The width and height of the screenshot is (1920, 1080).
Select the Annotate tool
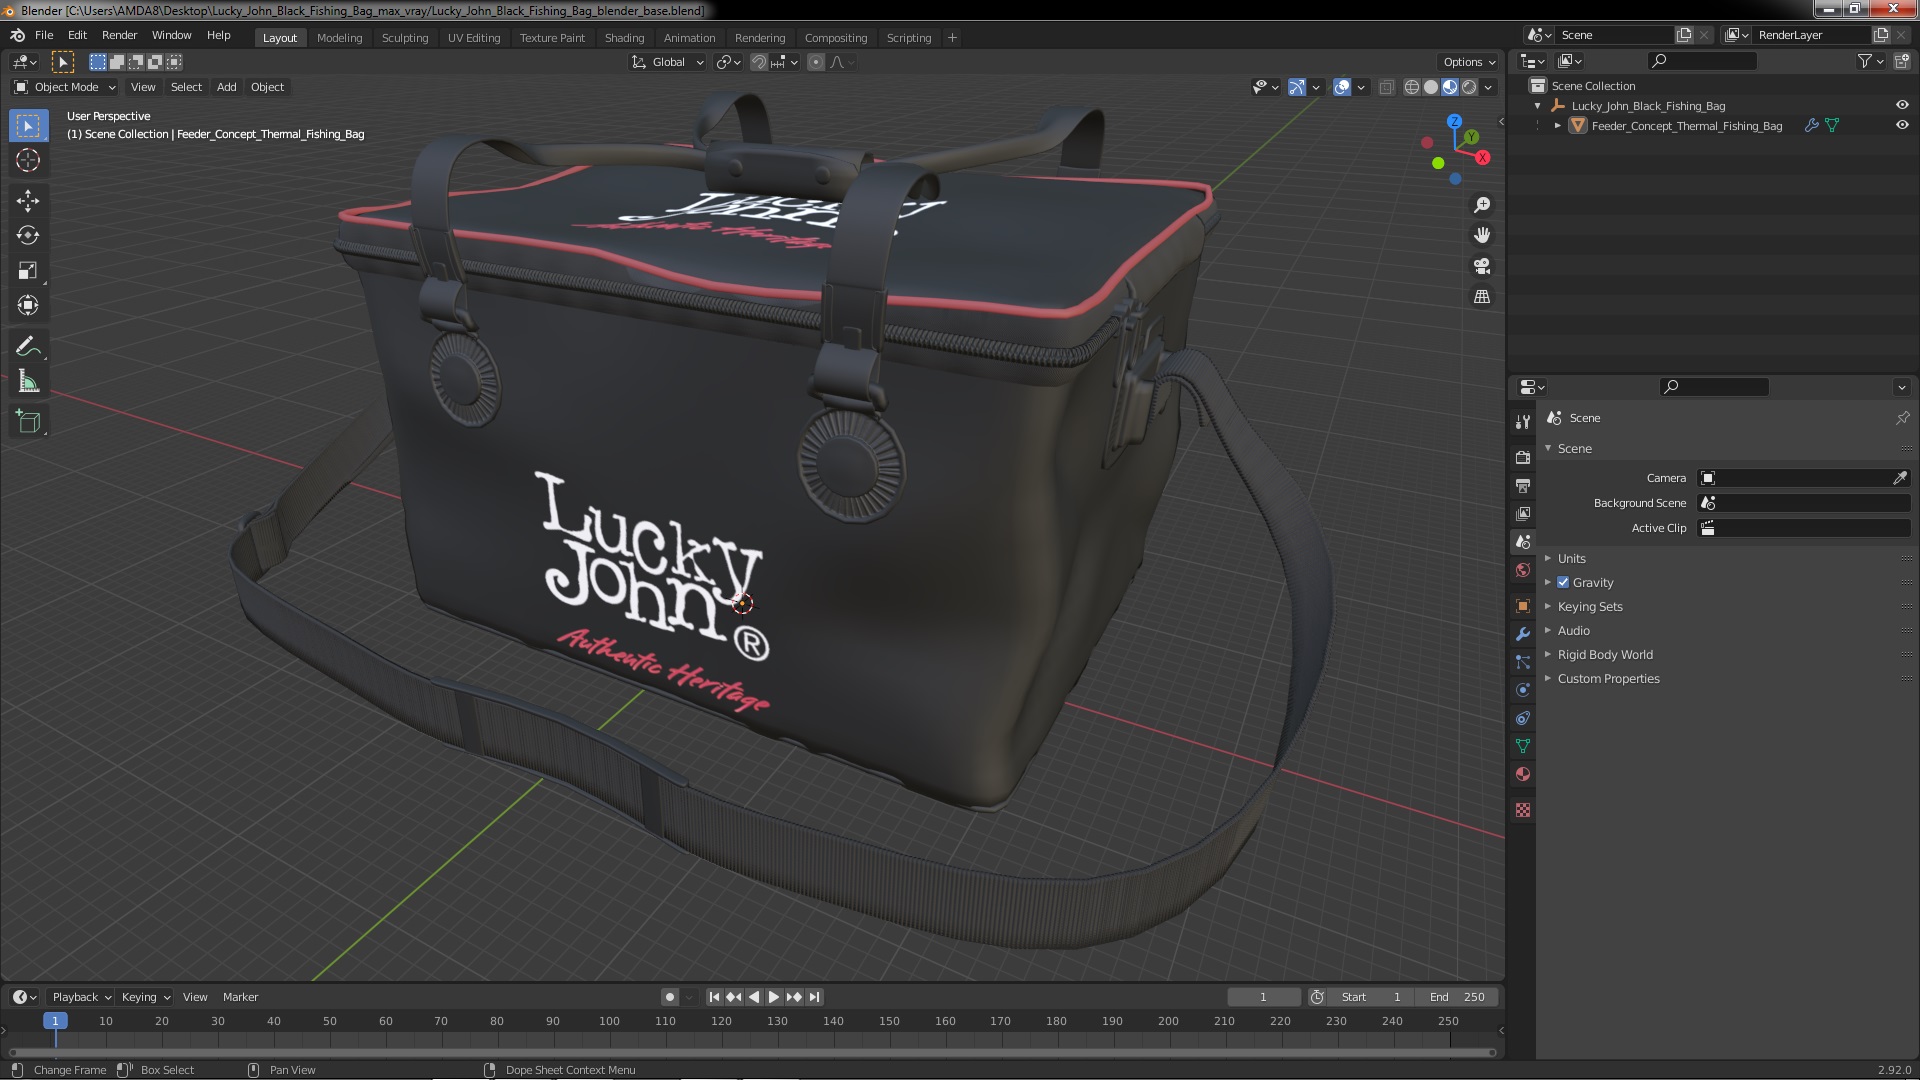[x=28, y=347]
